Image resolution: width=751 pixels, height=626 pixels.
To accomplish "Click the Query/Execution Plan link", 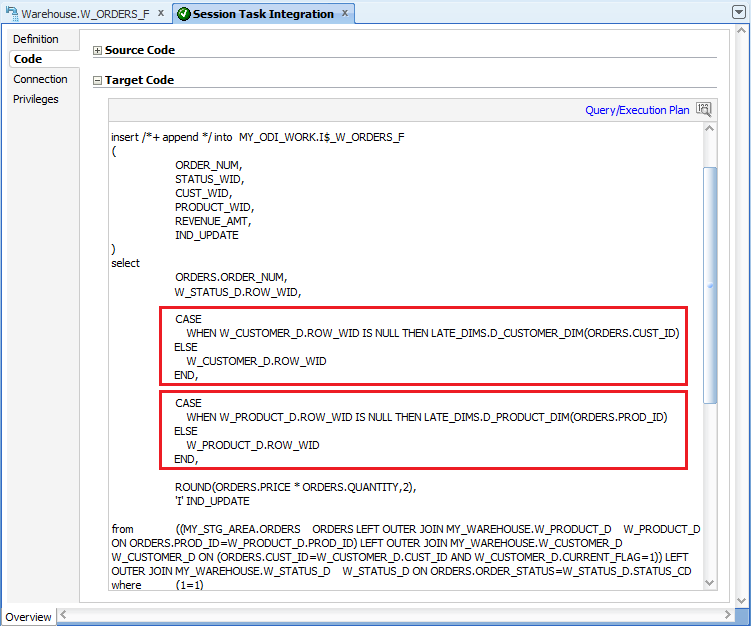I will pos(637,110).
